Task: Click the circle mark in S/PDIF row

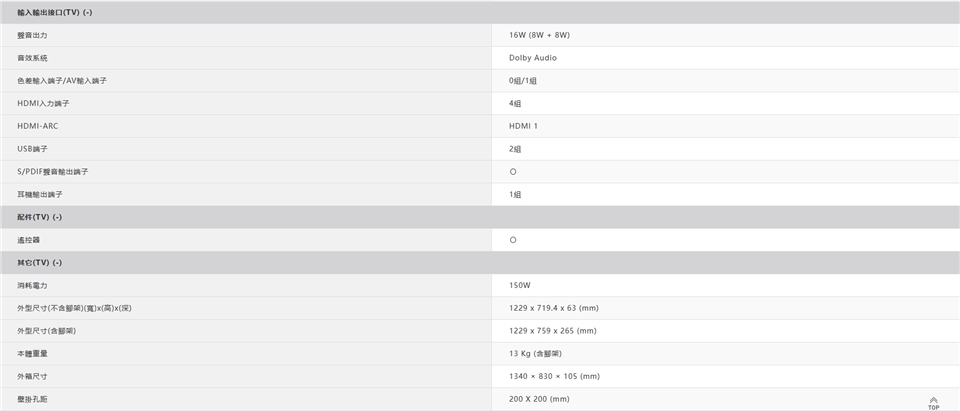Action: click(513, 172)
